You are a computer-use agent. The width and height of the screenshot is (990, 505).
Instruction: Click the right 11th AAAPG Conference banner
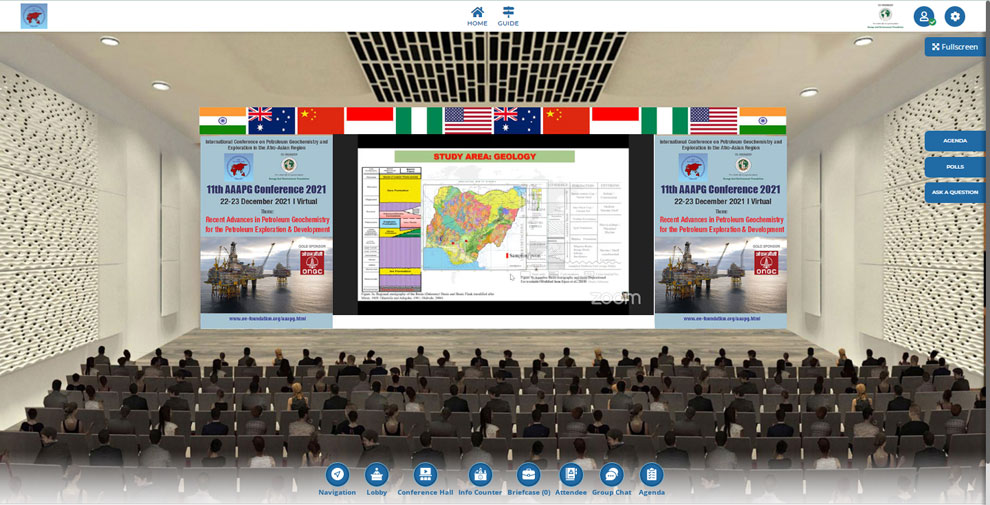(720, 232)
